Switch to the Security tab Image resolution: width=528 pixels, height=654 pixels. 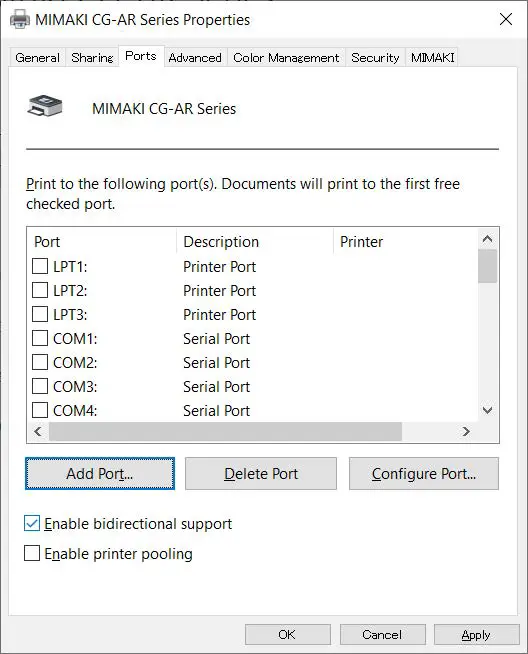pos(375,58)
